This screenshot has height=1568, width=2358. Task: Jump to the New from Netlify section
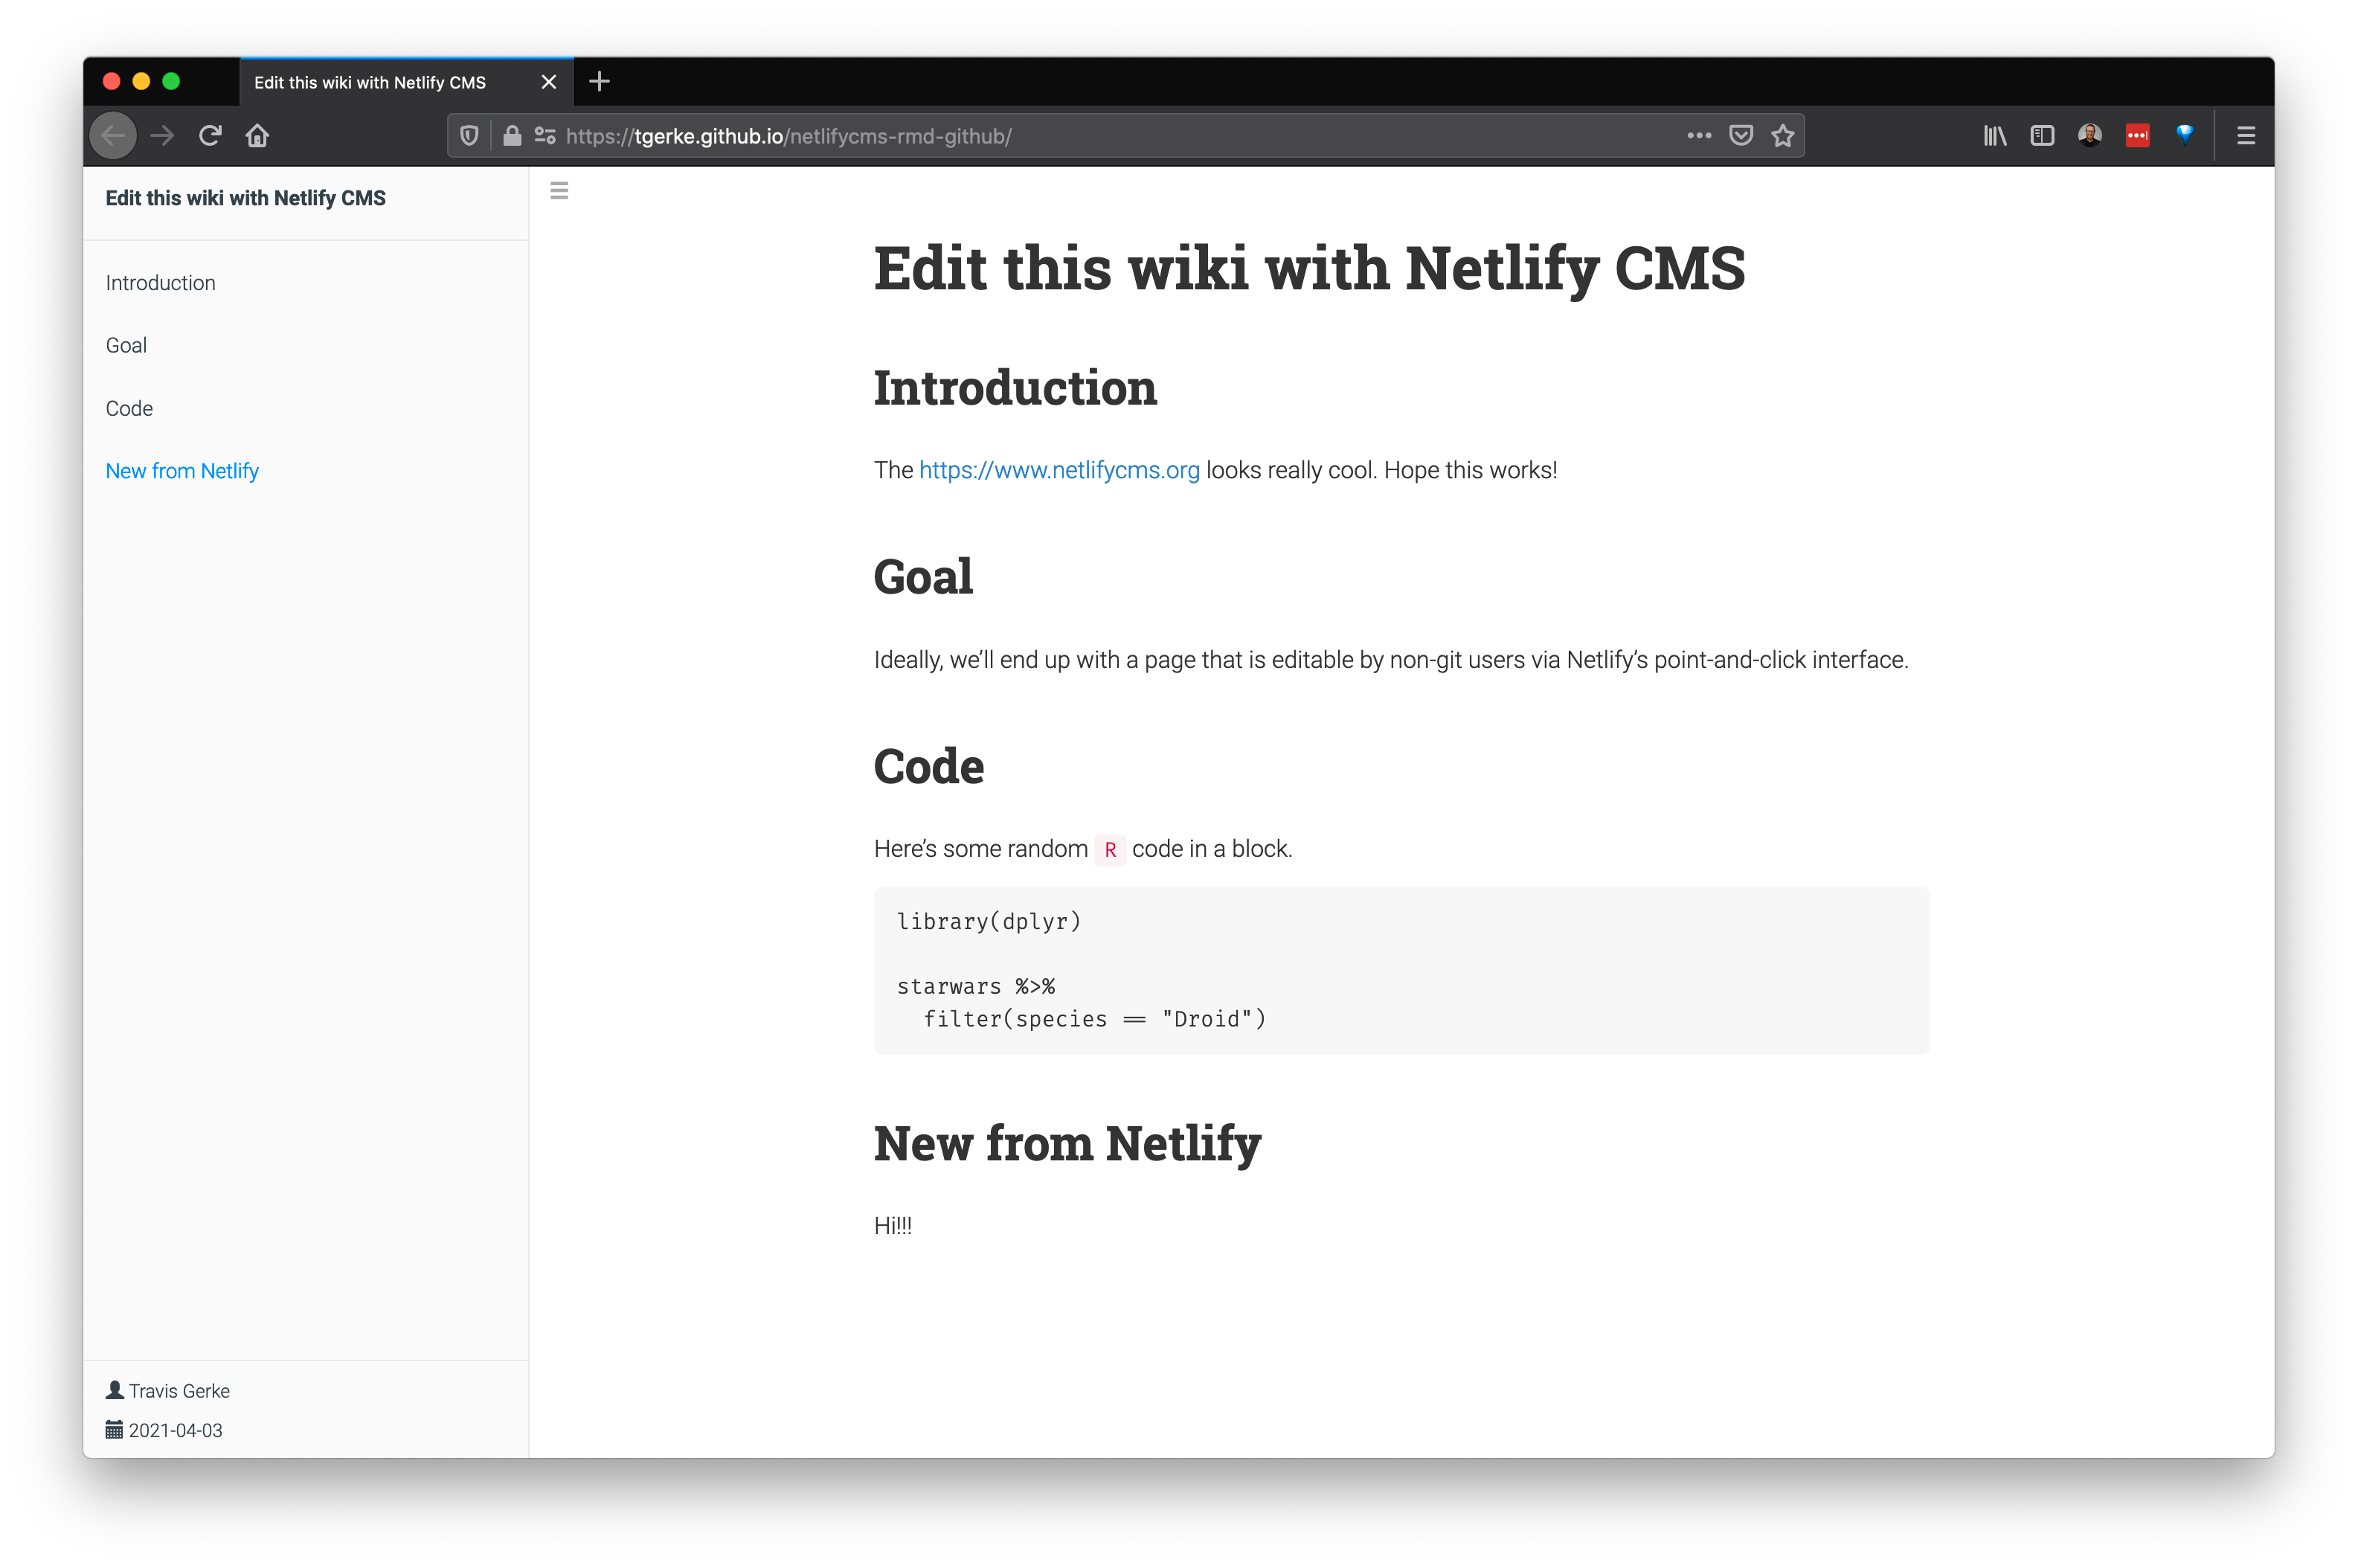tap(182, 470)
